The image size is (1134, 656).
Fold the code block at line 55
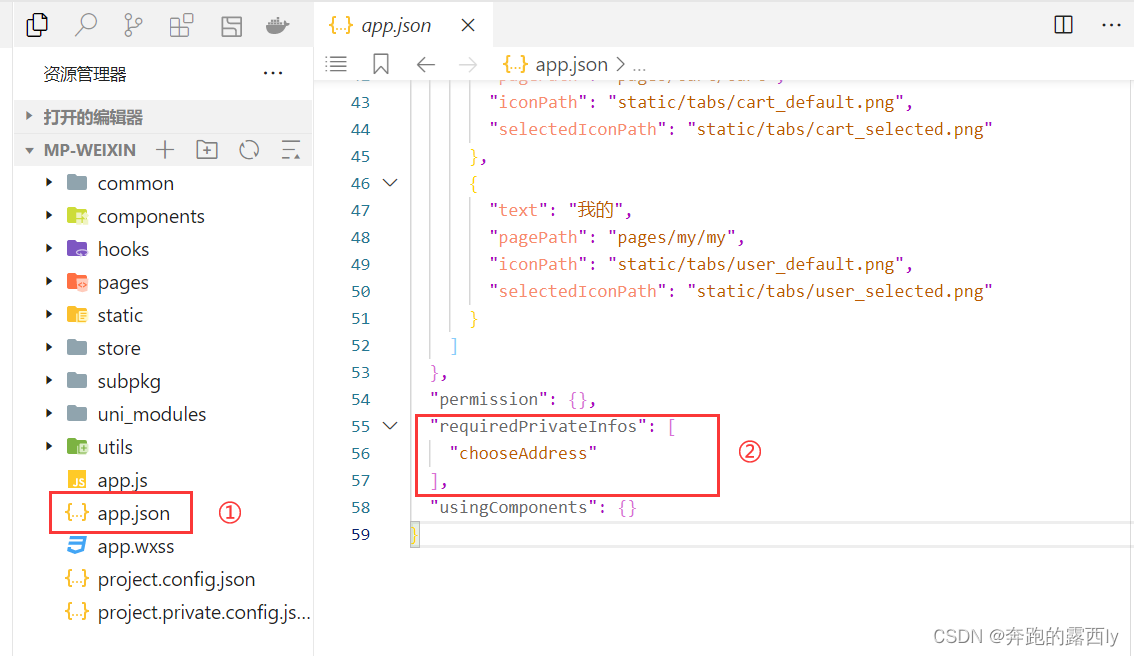tap(390, 425)
